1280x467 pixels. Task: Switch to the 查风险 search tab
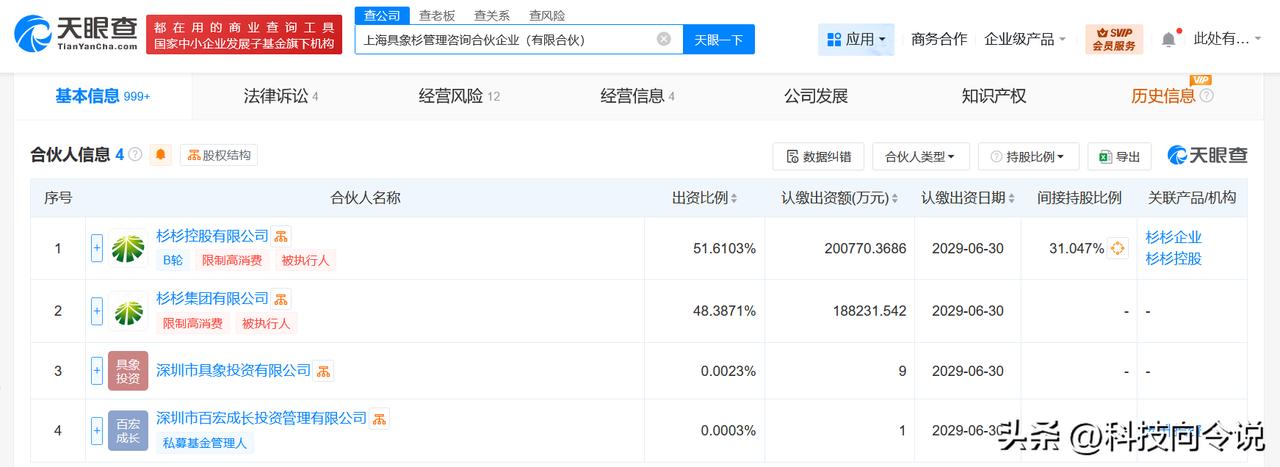547,15
